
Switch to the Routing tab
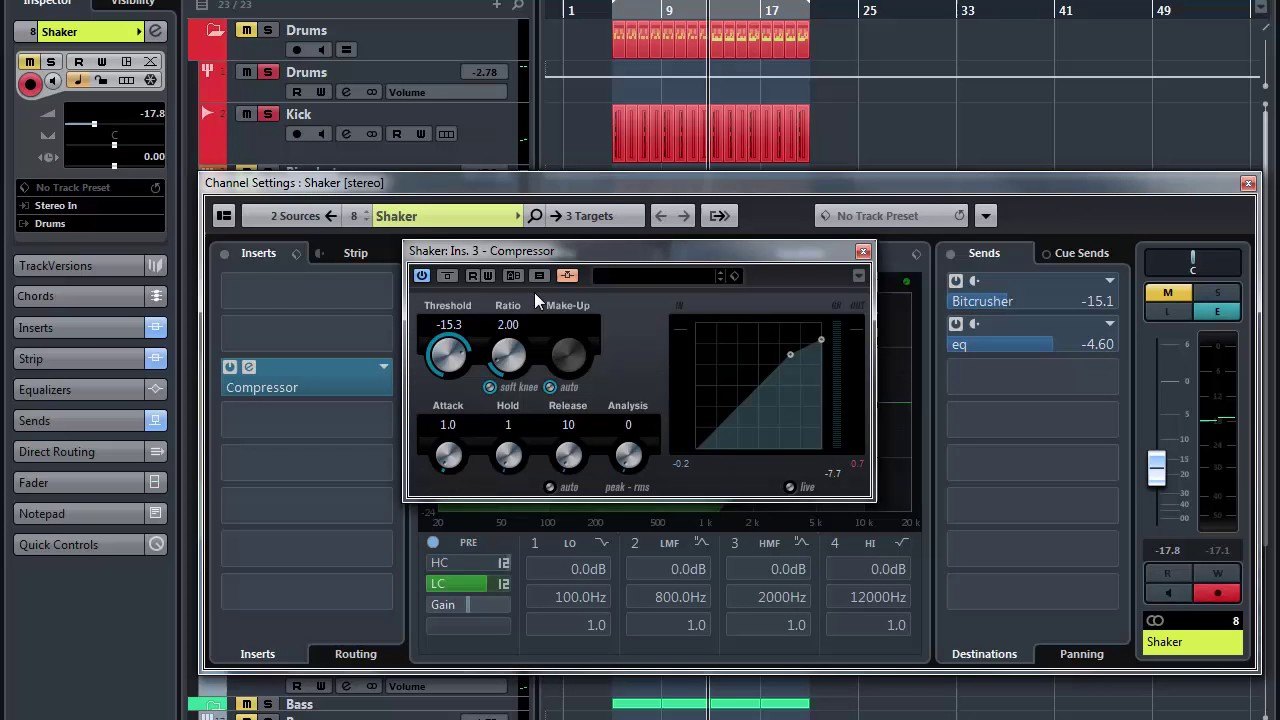(x=355, y=654)
